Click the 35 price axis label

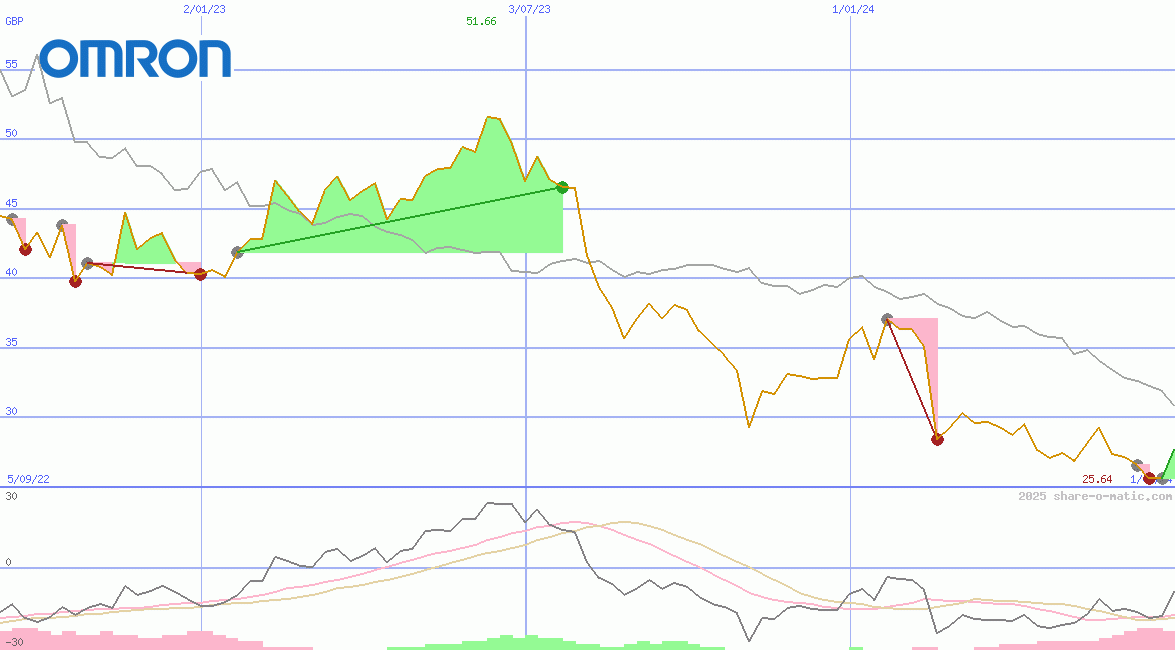pyautogui.click(x=11, y=342)
